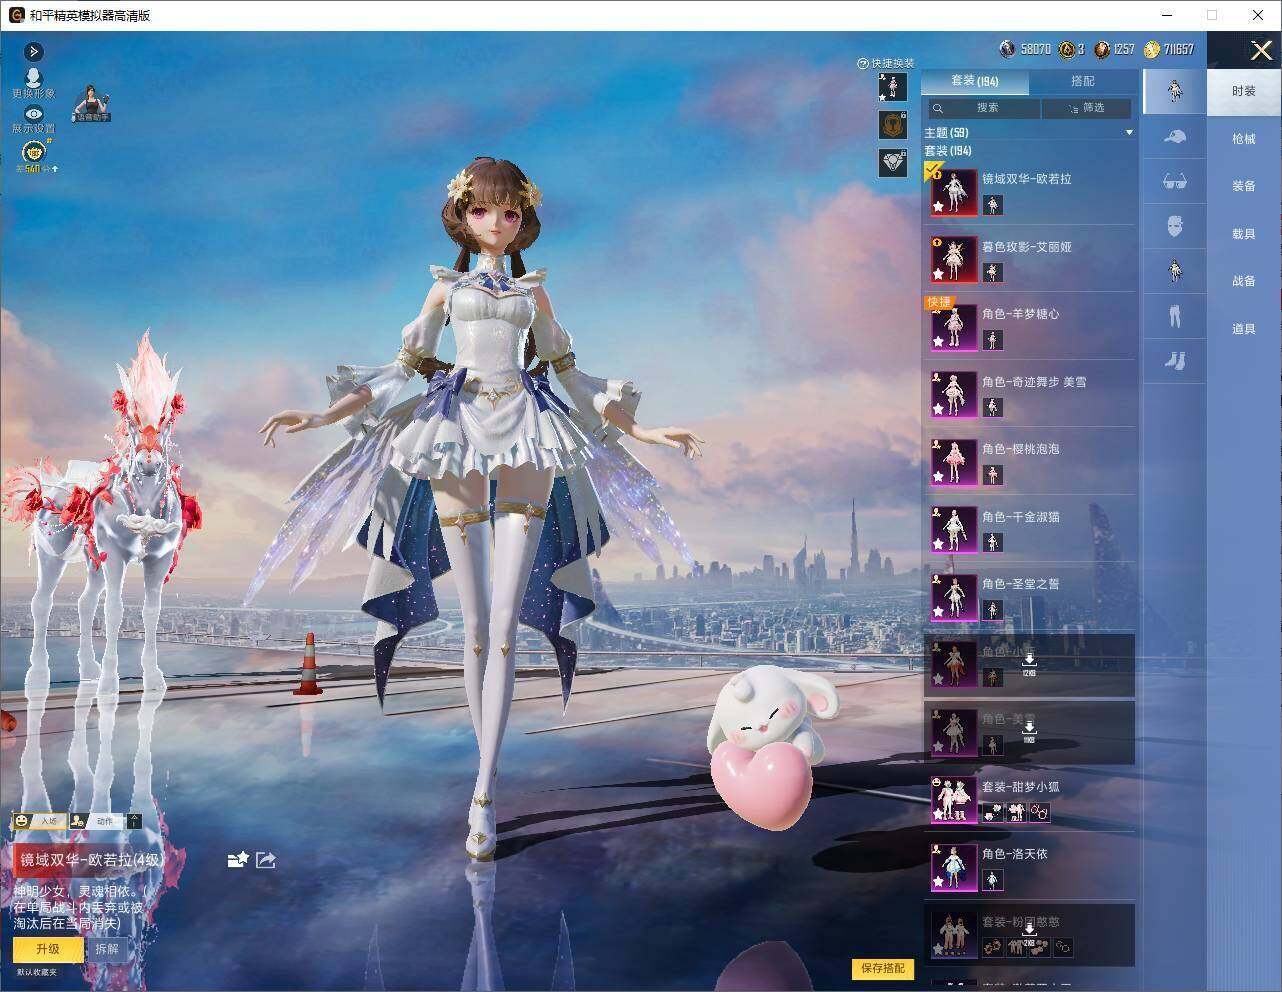Screen dimensions: 1282x992
Task: Expand the side panel arrow at top-left
Action: (x=34, y=51)
